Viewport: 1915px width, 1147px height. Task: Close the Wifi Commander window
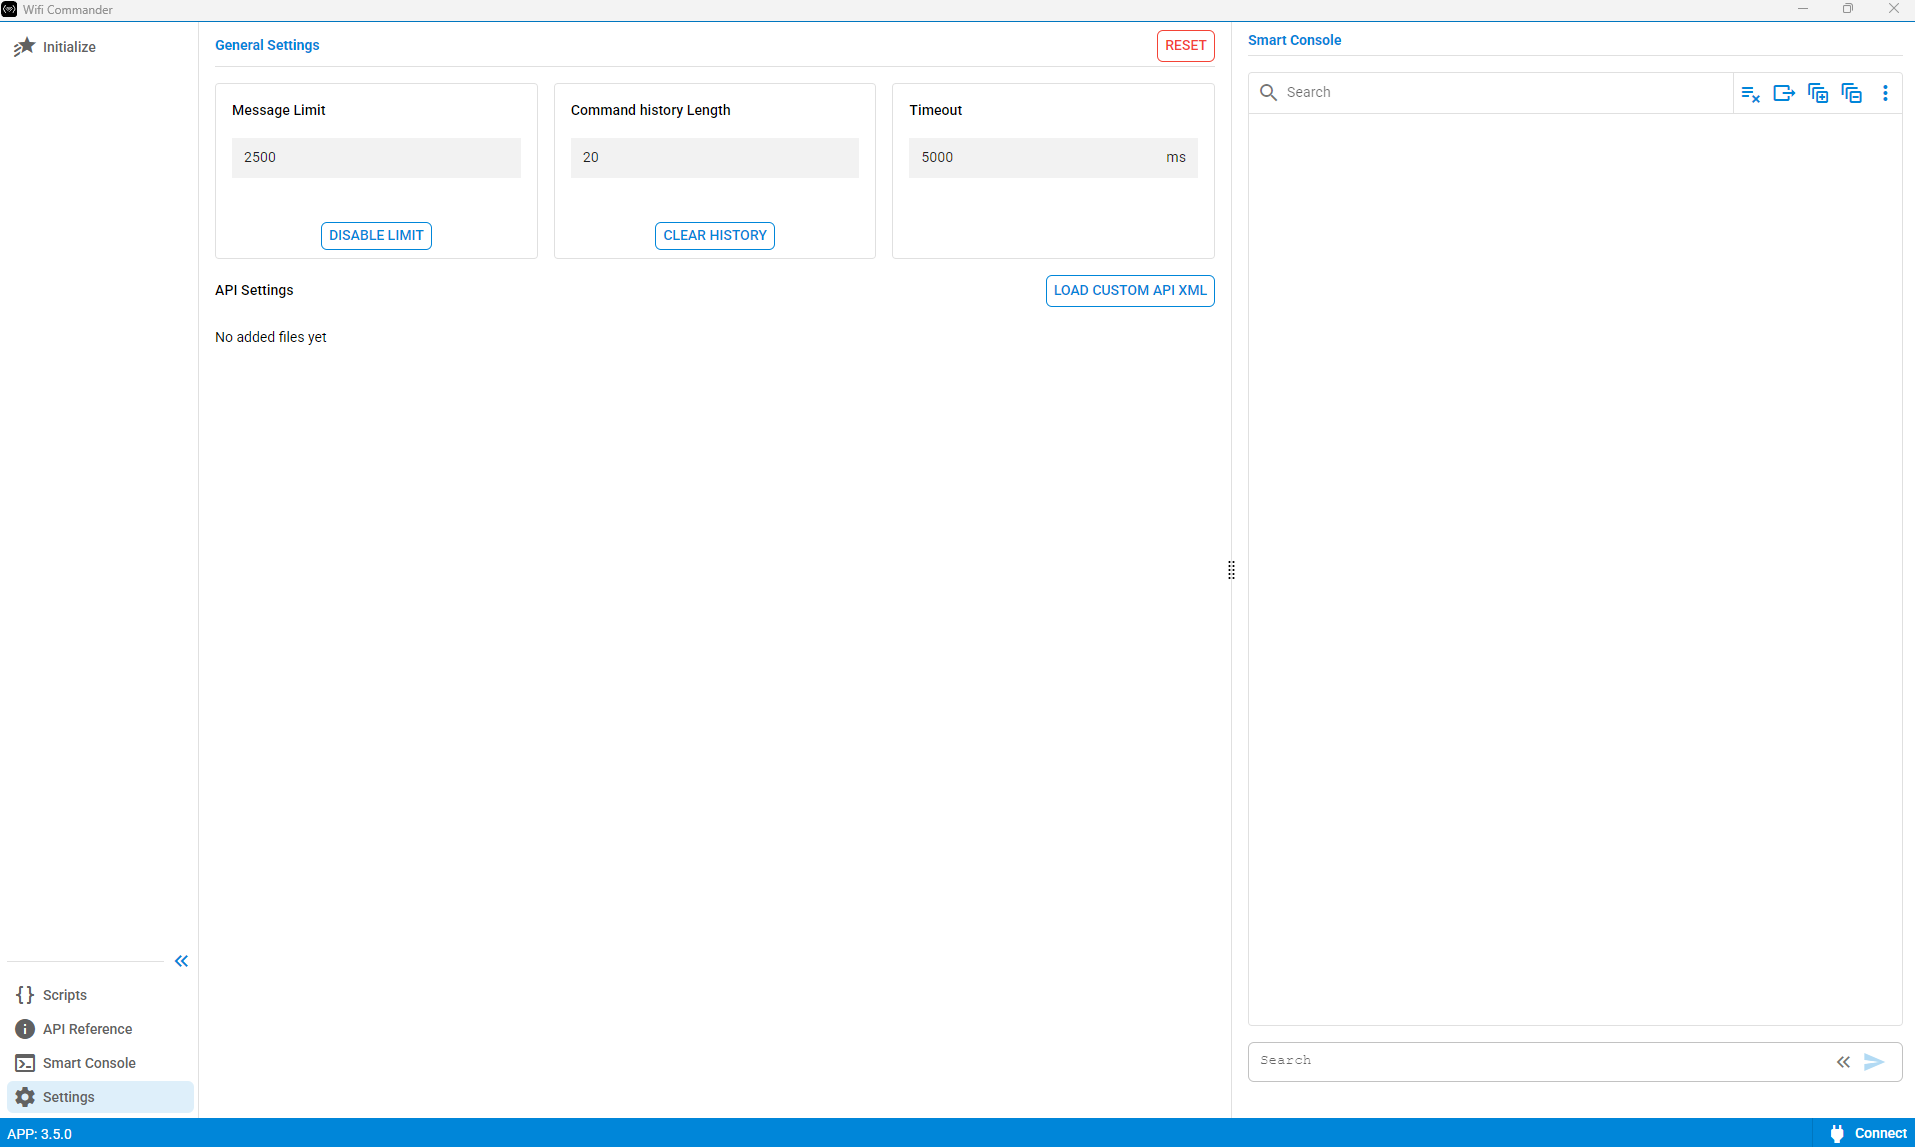pyautogui.click(x=1893, y=9)
